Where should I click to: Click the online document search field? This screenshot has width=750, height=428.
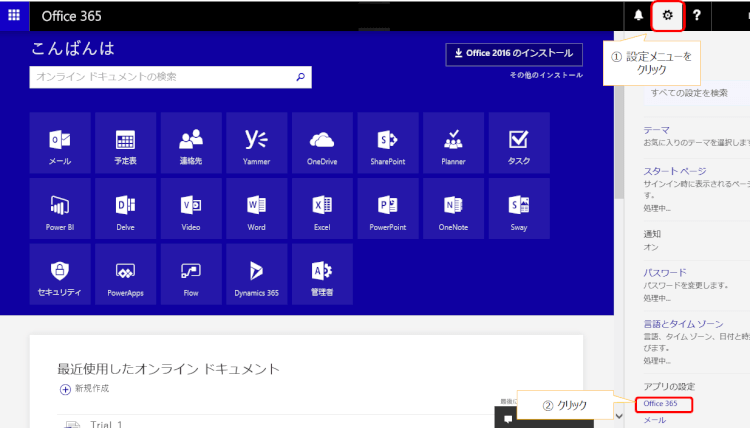point(160,77)
